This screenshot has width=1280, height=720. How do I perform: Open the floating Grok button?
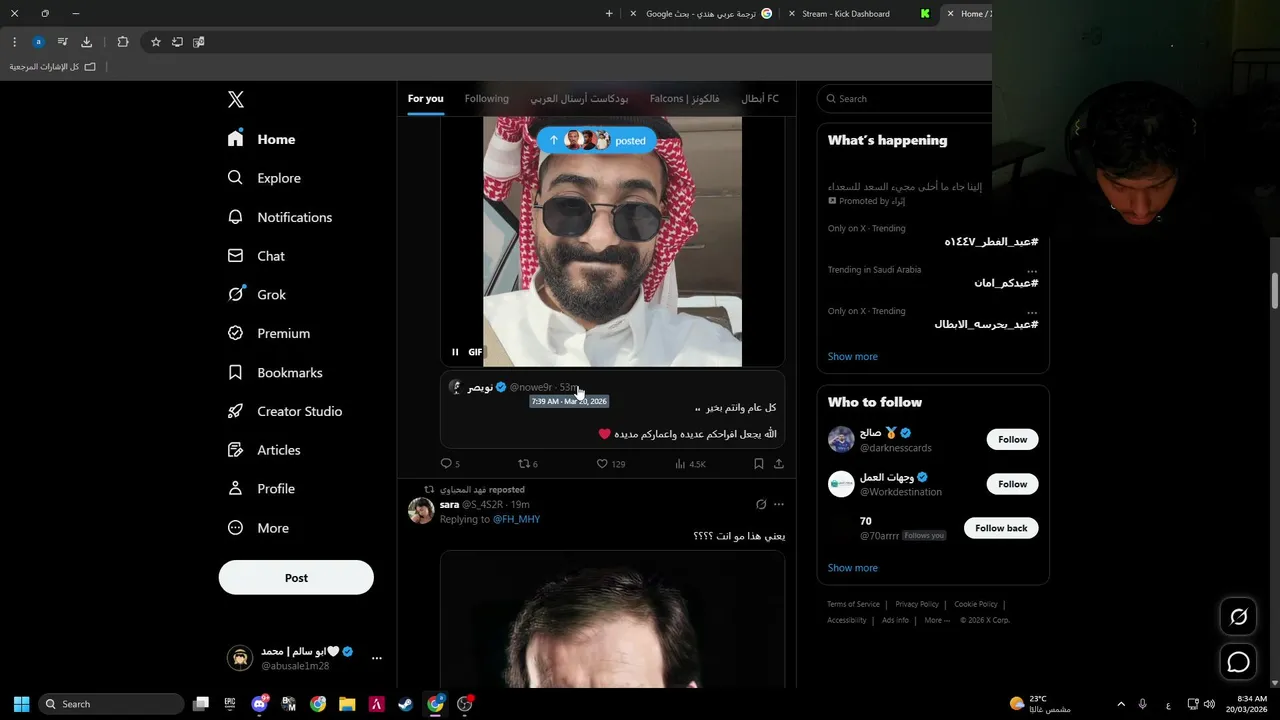(x=1238, y=617)
